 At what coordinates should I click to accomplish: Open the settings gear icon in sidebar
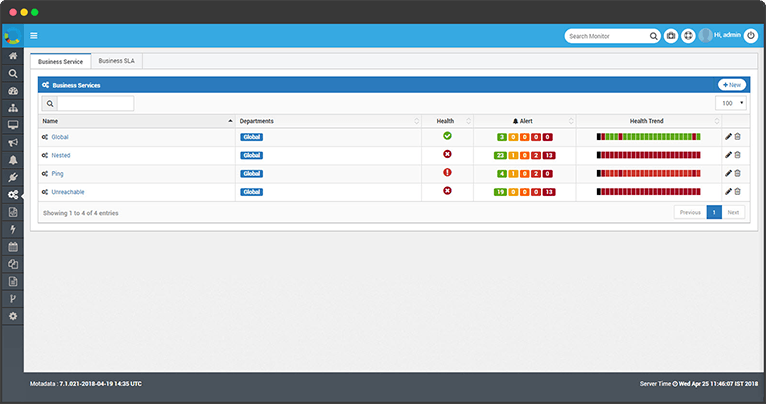(13, 316)
